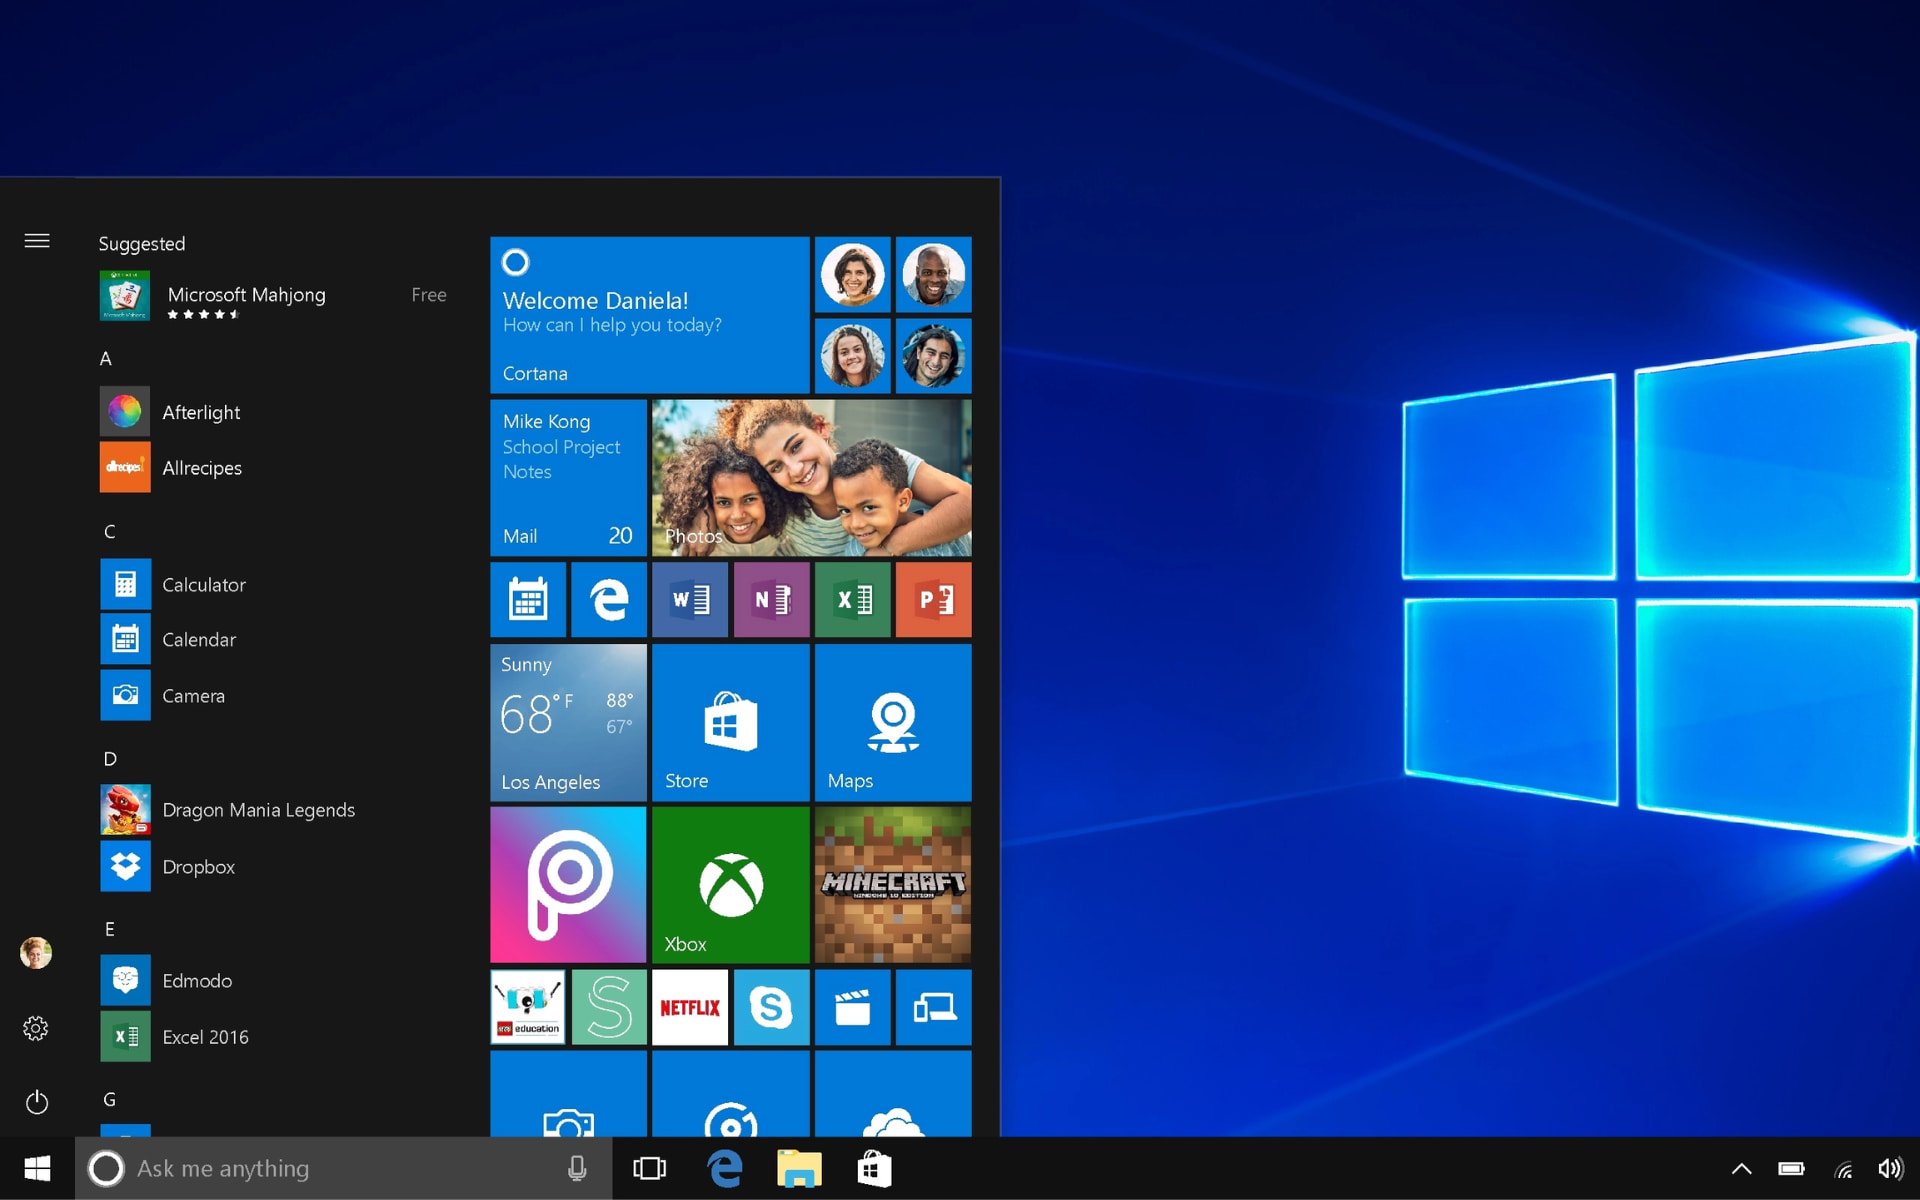Open the Power options button
The image size is (1920, 1200).
coord(37,1102)
